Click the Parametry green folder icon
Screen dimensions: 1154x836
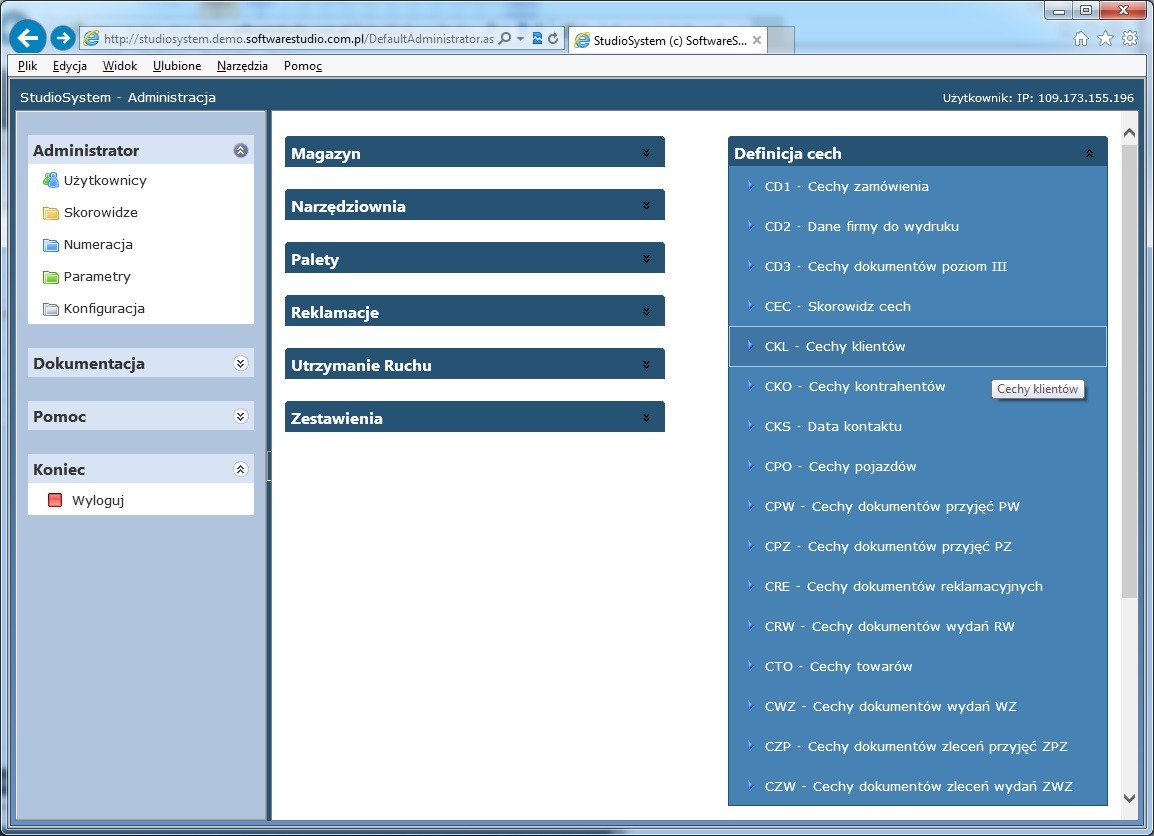click(x=51, y=277)
